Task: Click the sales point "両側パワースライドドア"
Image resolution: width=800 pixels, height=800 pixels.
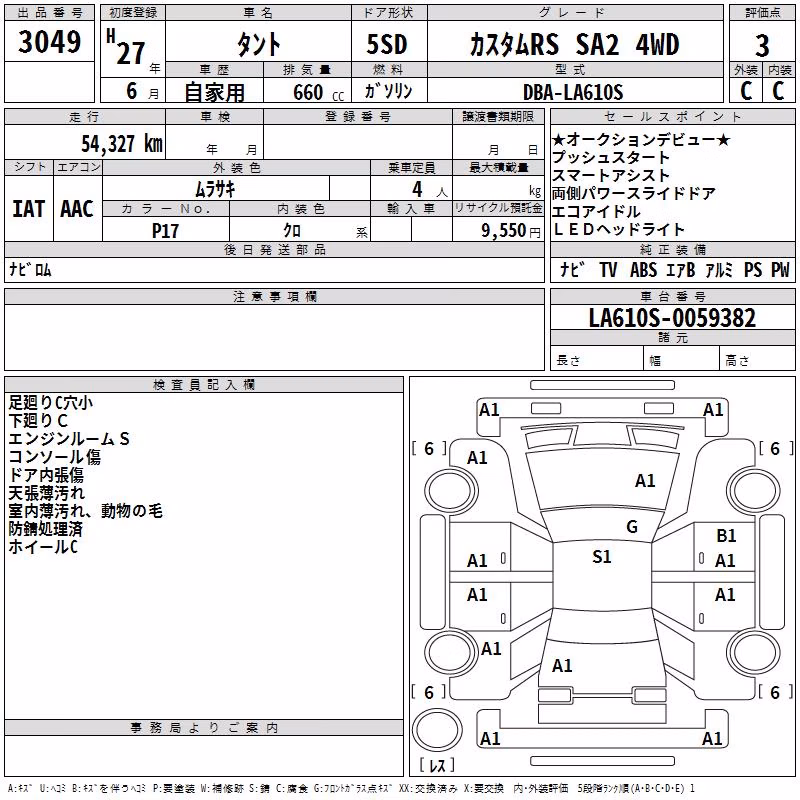Action: [x=634, y=193]
